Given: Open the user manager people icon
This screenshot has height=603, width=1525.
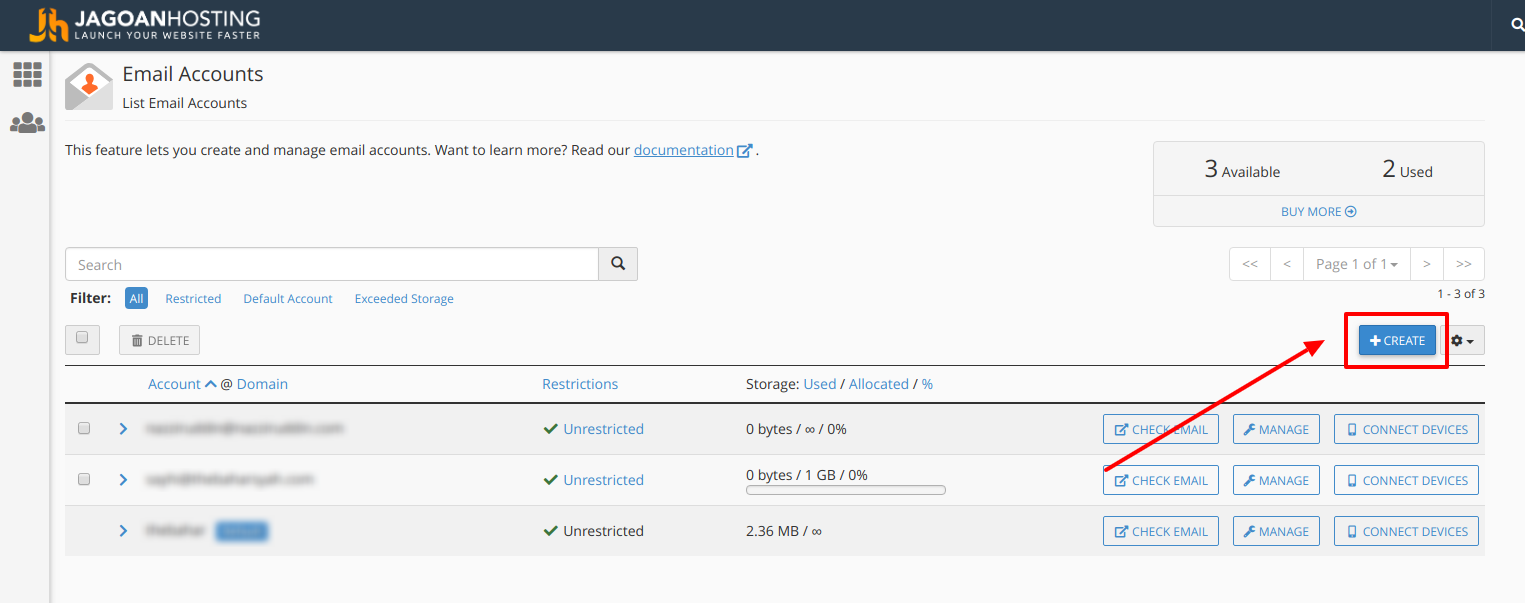Looking at the screenshot, I should pos(27,123).
